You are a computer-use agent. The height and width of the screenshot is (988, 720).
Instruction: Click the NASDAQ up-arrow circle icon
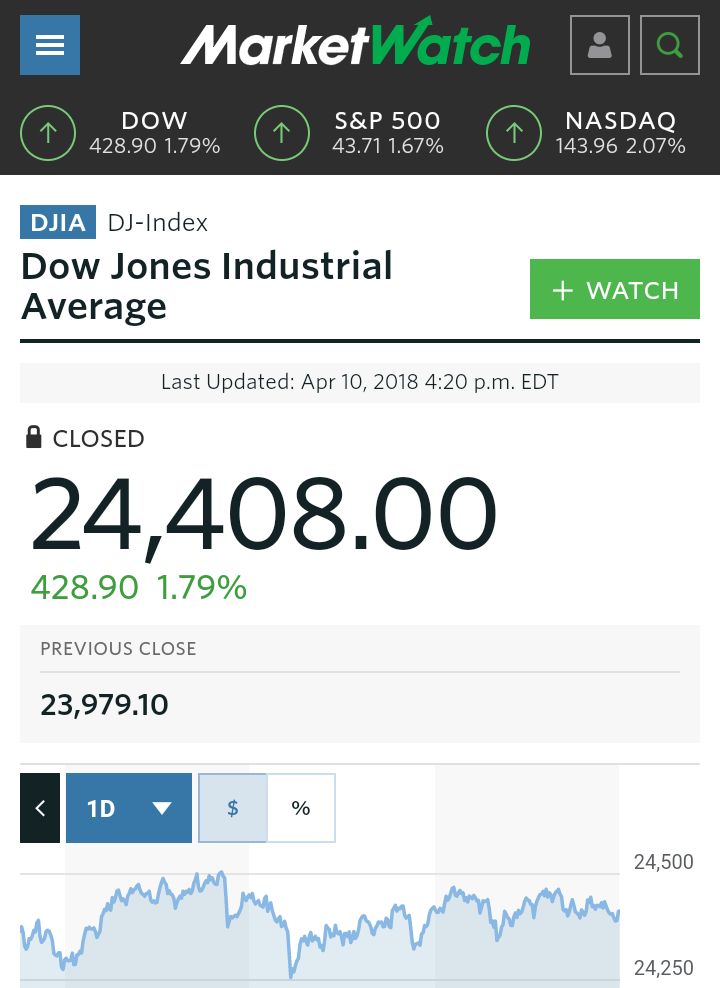514,133
